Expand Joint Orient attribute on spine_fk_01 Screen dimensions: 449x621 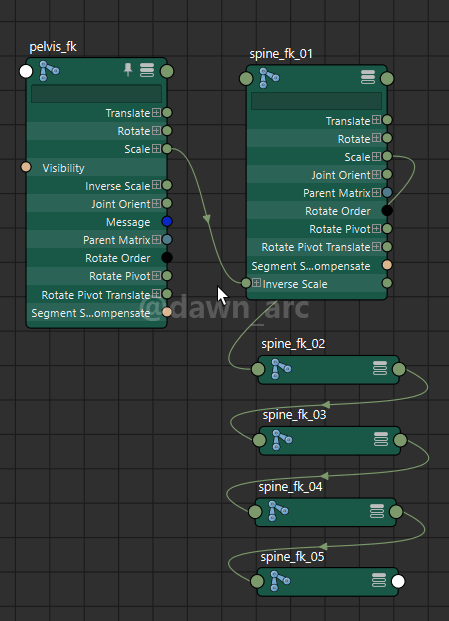click(377, 174)
